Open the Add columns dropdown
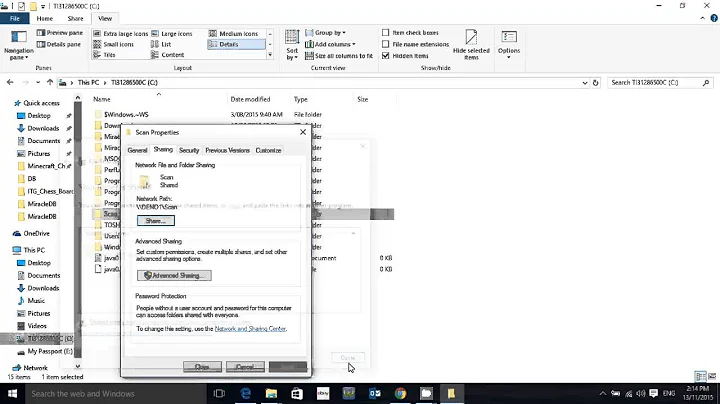The image size is (720, 404). [330, 44]
